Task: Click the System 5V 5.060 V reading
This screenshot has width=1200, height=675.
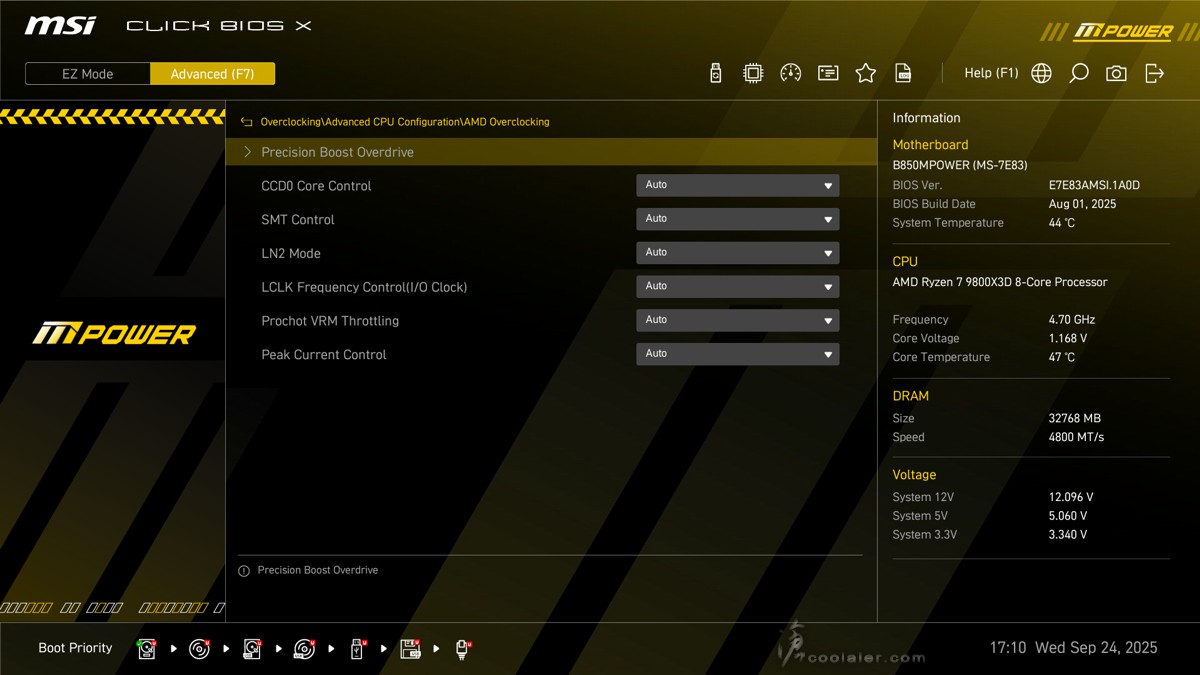Action: 1068,516
